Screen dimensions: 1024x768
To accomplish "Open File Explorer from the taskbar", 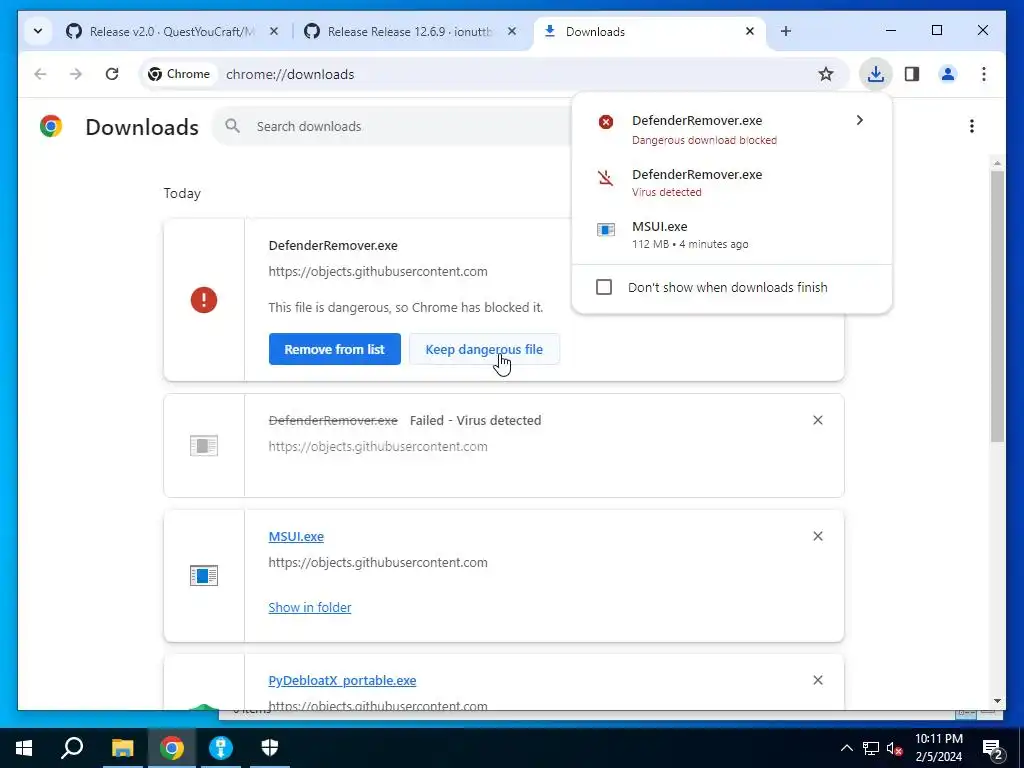I will pos(122,748).
